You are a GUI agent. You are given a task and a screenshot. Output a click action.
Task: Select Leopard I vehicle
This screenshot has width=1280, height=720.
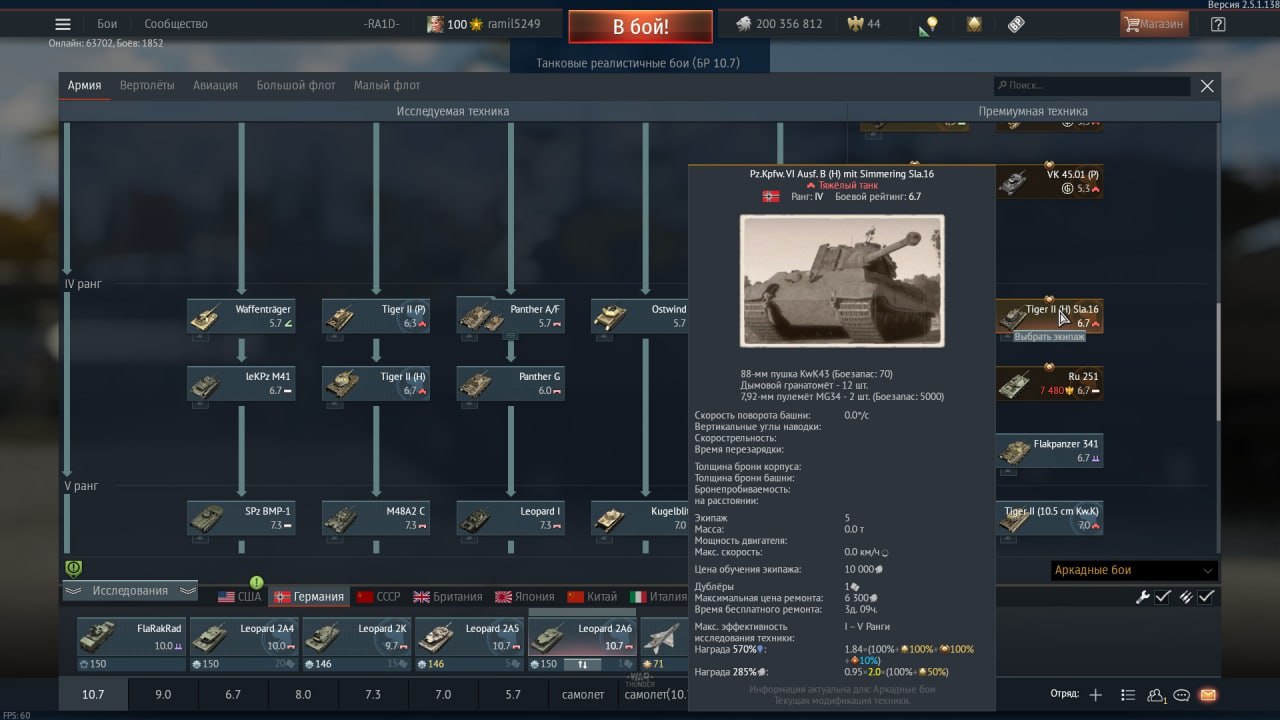(510, 518)
